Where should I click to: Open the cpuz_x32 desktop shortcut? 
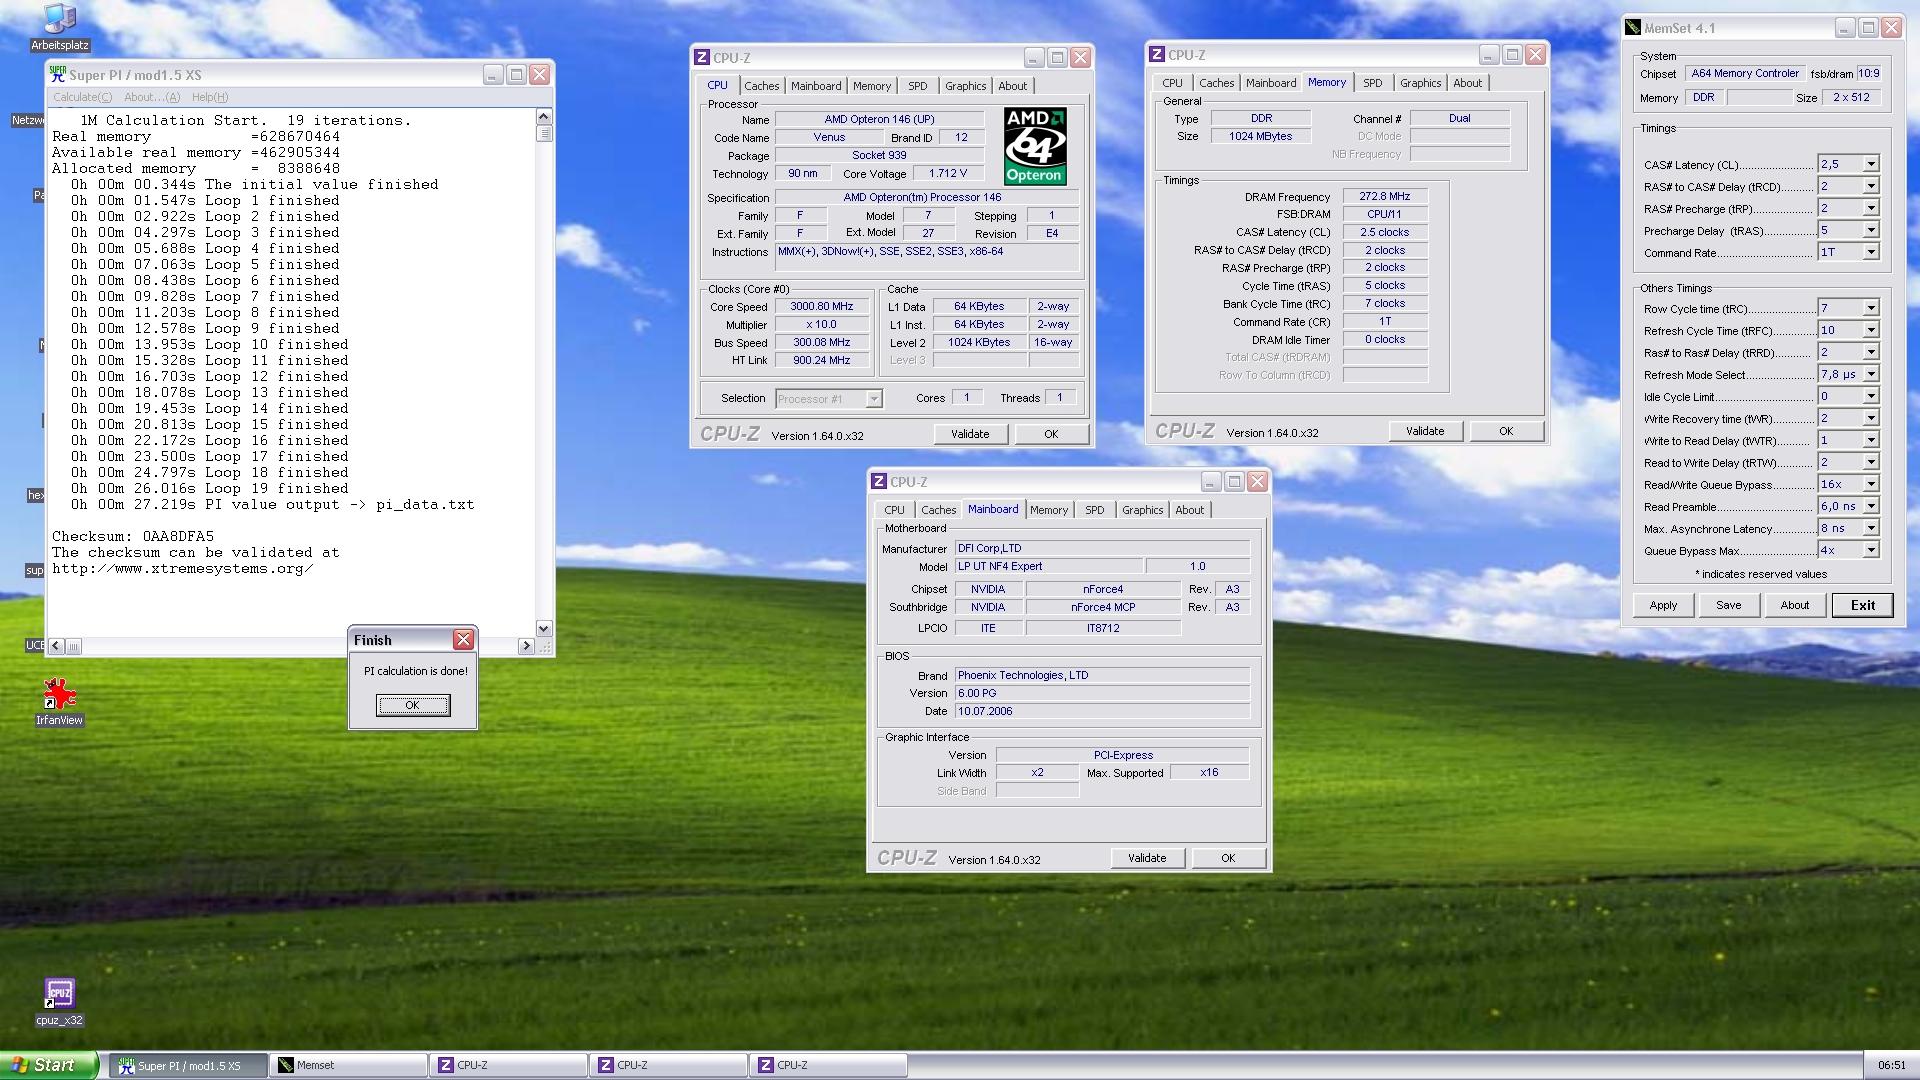(59, 1002)
